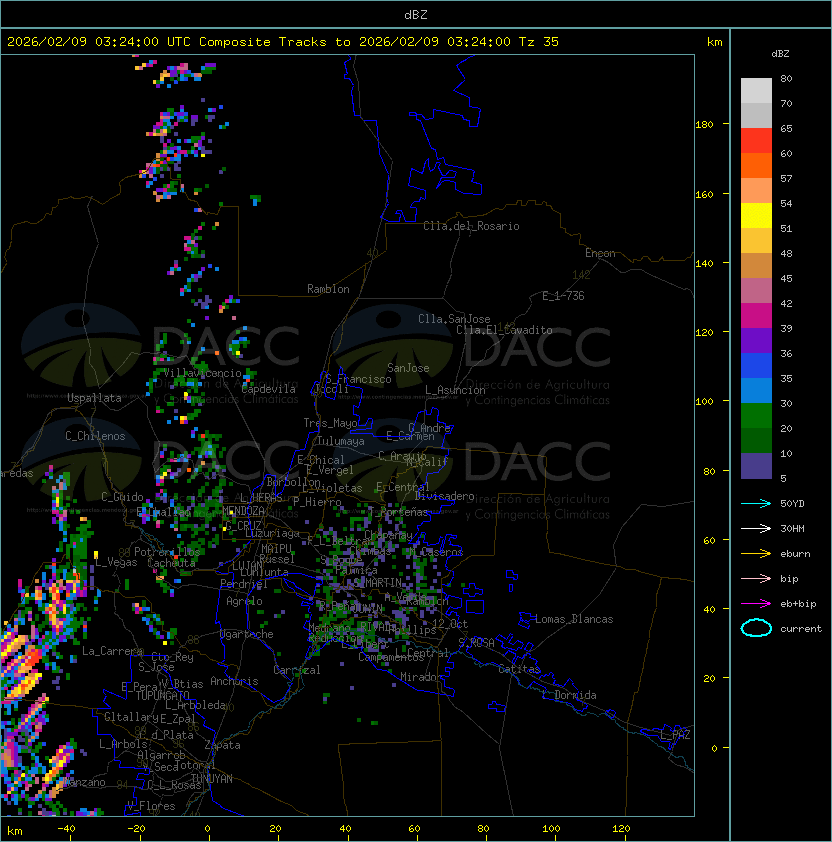Pick the magenta 42-39 dBZ swatch

click(x=756, y=316)
